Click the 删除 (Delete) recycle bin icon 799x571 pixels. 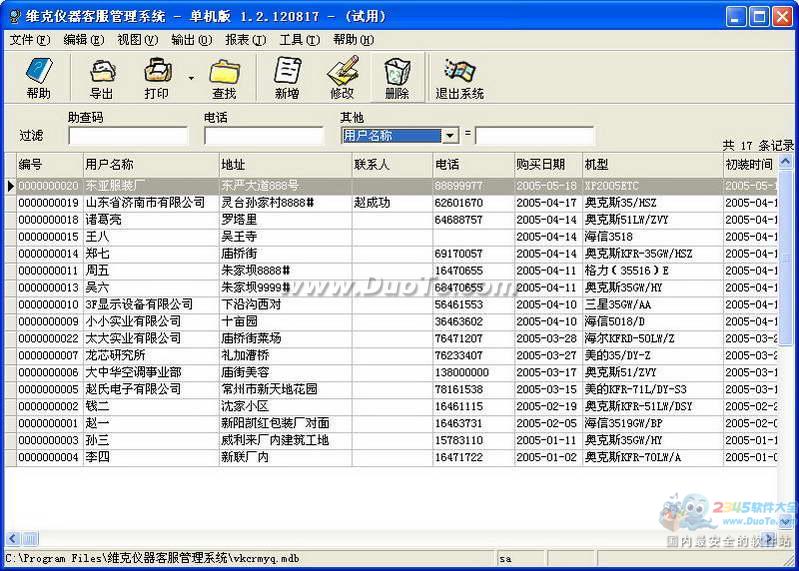point(397,77)
